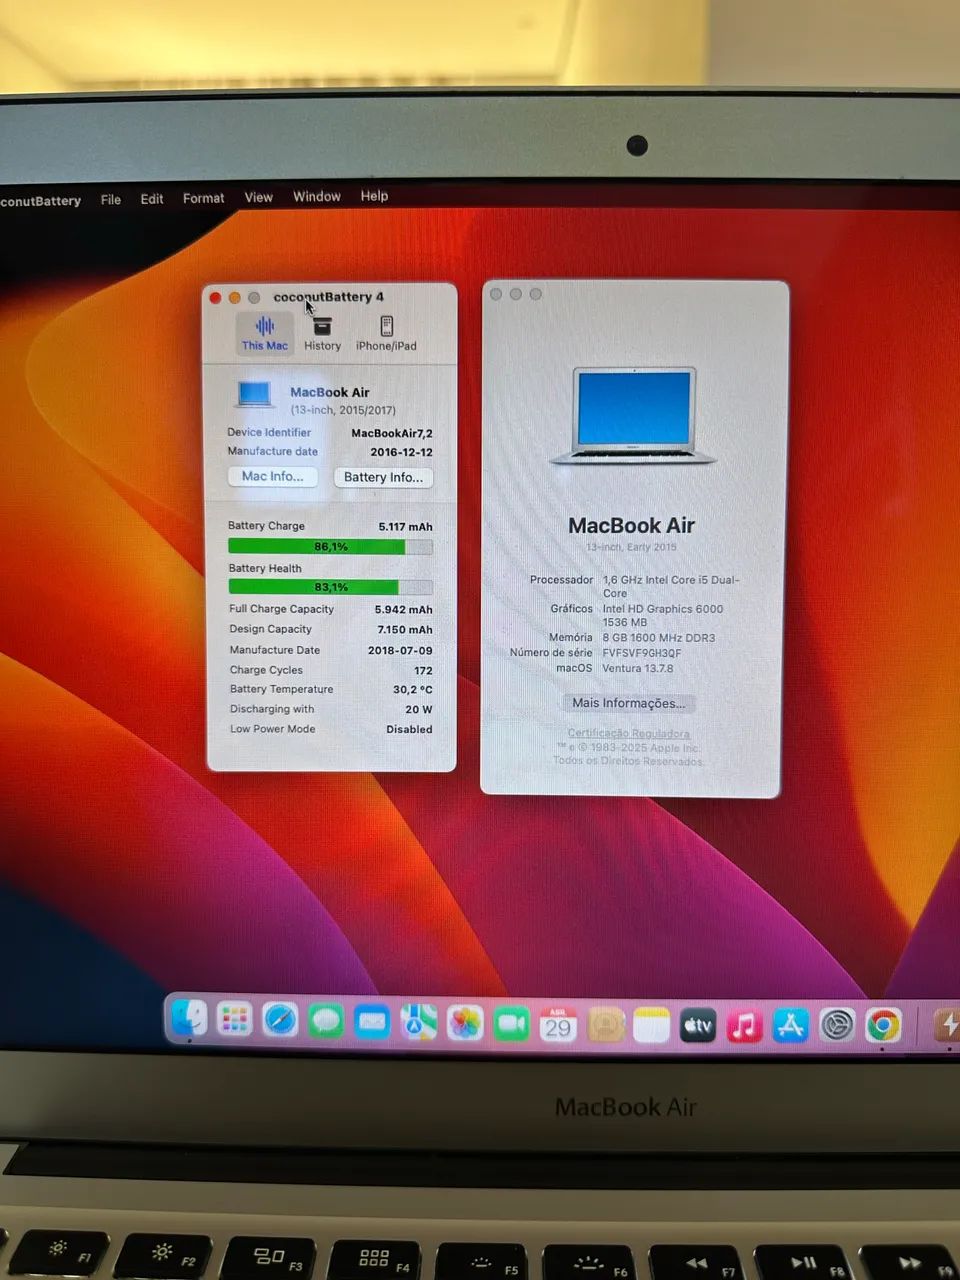Open Contacts in the Dock
Image resolution: width=960 pixels, height=1280 pixels.
coord(605,1025)
